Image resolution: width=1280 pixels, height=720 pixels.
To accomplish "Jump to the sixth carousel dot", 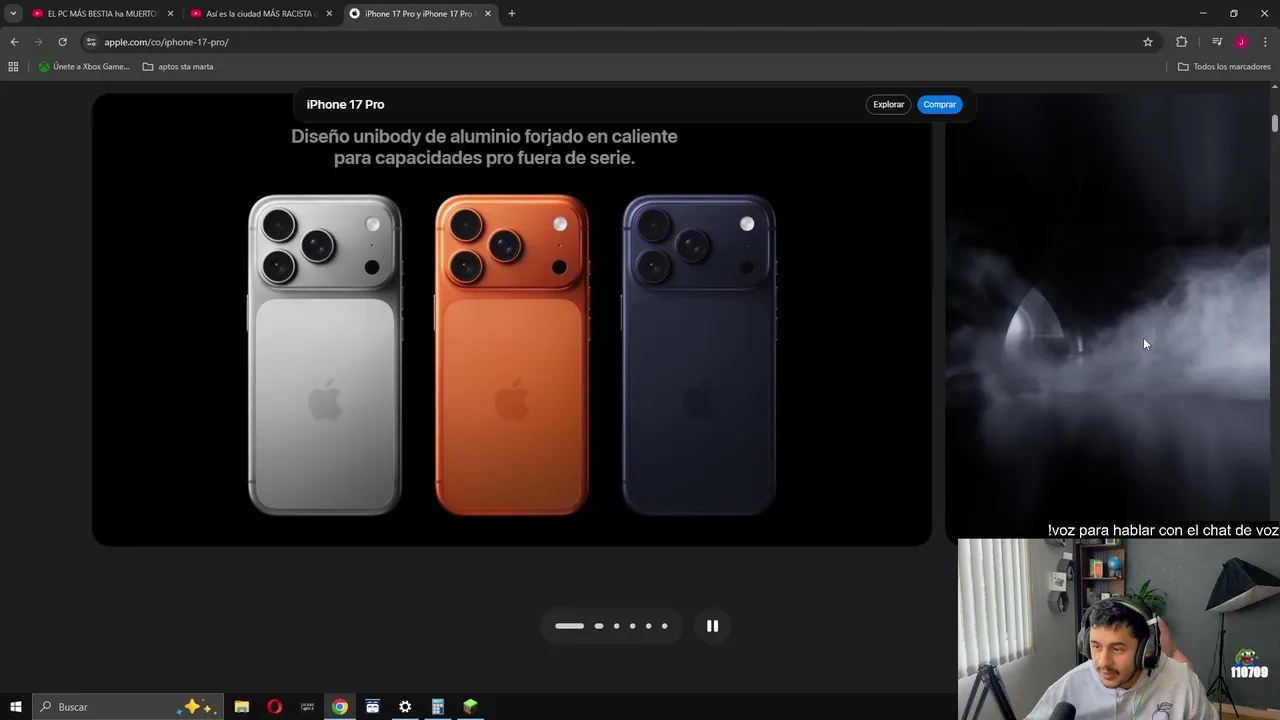I will click(664, 626).
